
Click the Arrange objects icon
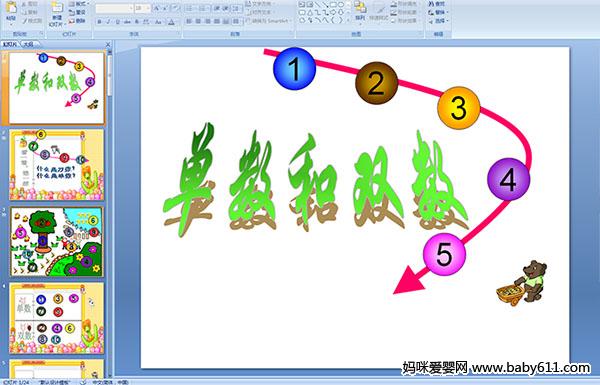click(360, 11)
